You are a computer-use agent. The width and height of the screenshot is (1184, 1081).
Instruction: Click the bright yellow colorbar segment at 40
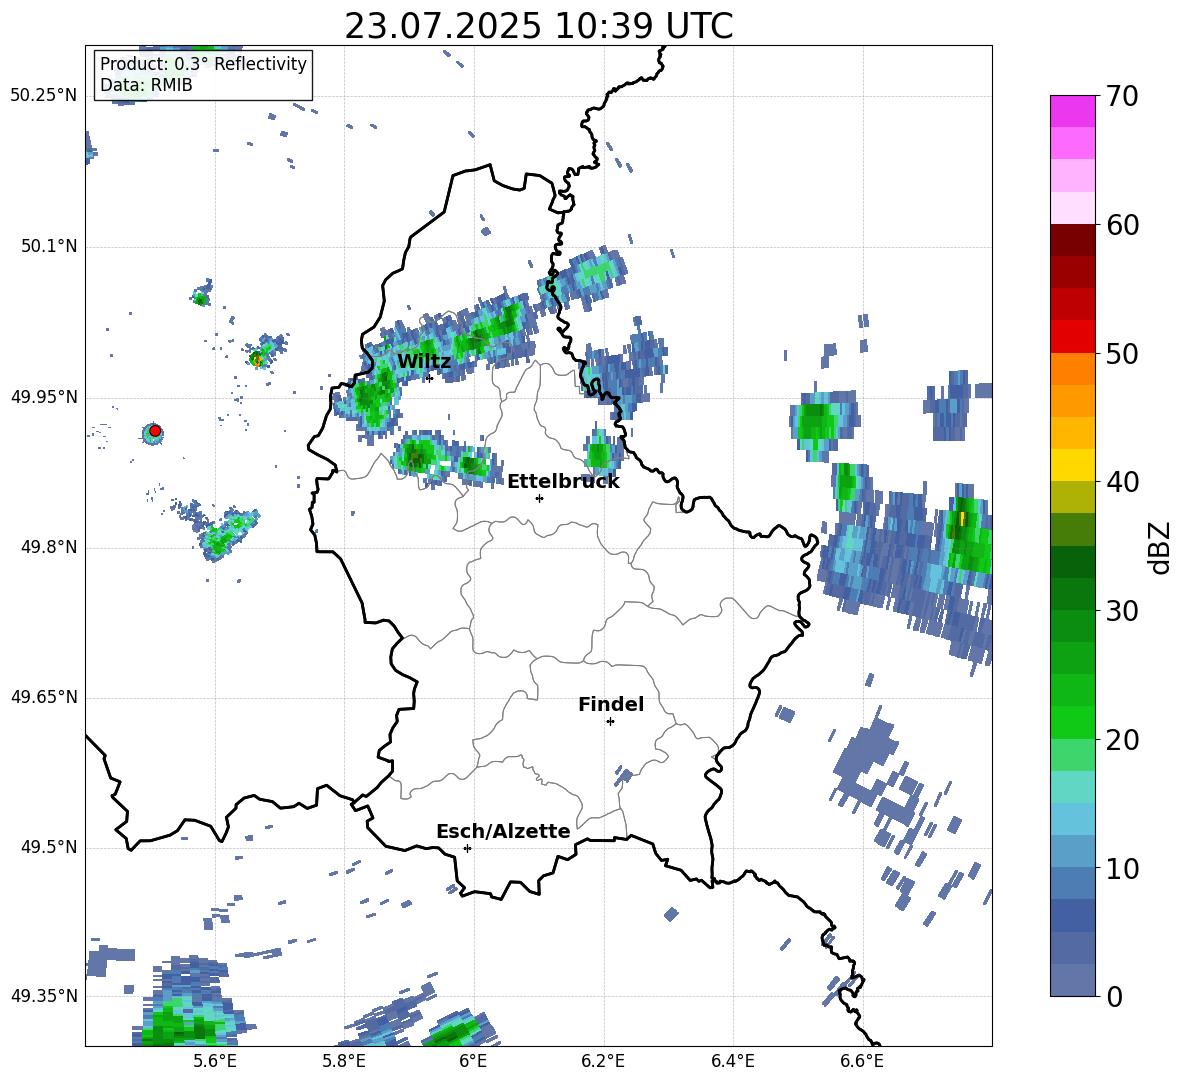(x=1072, y=465)
